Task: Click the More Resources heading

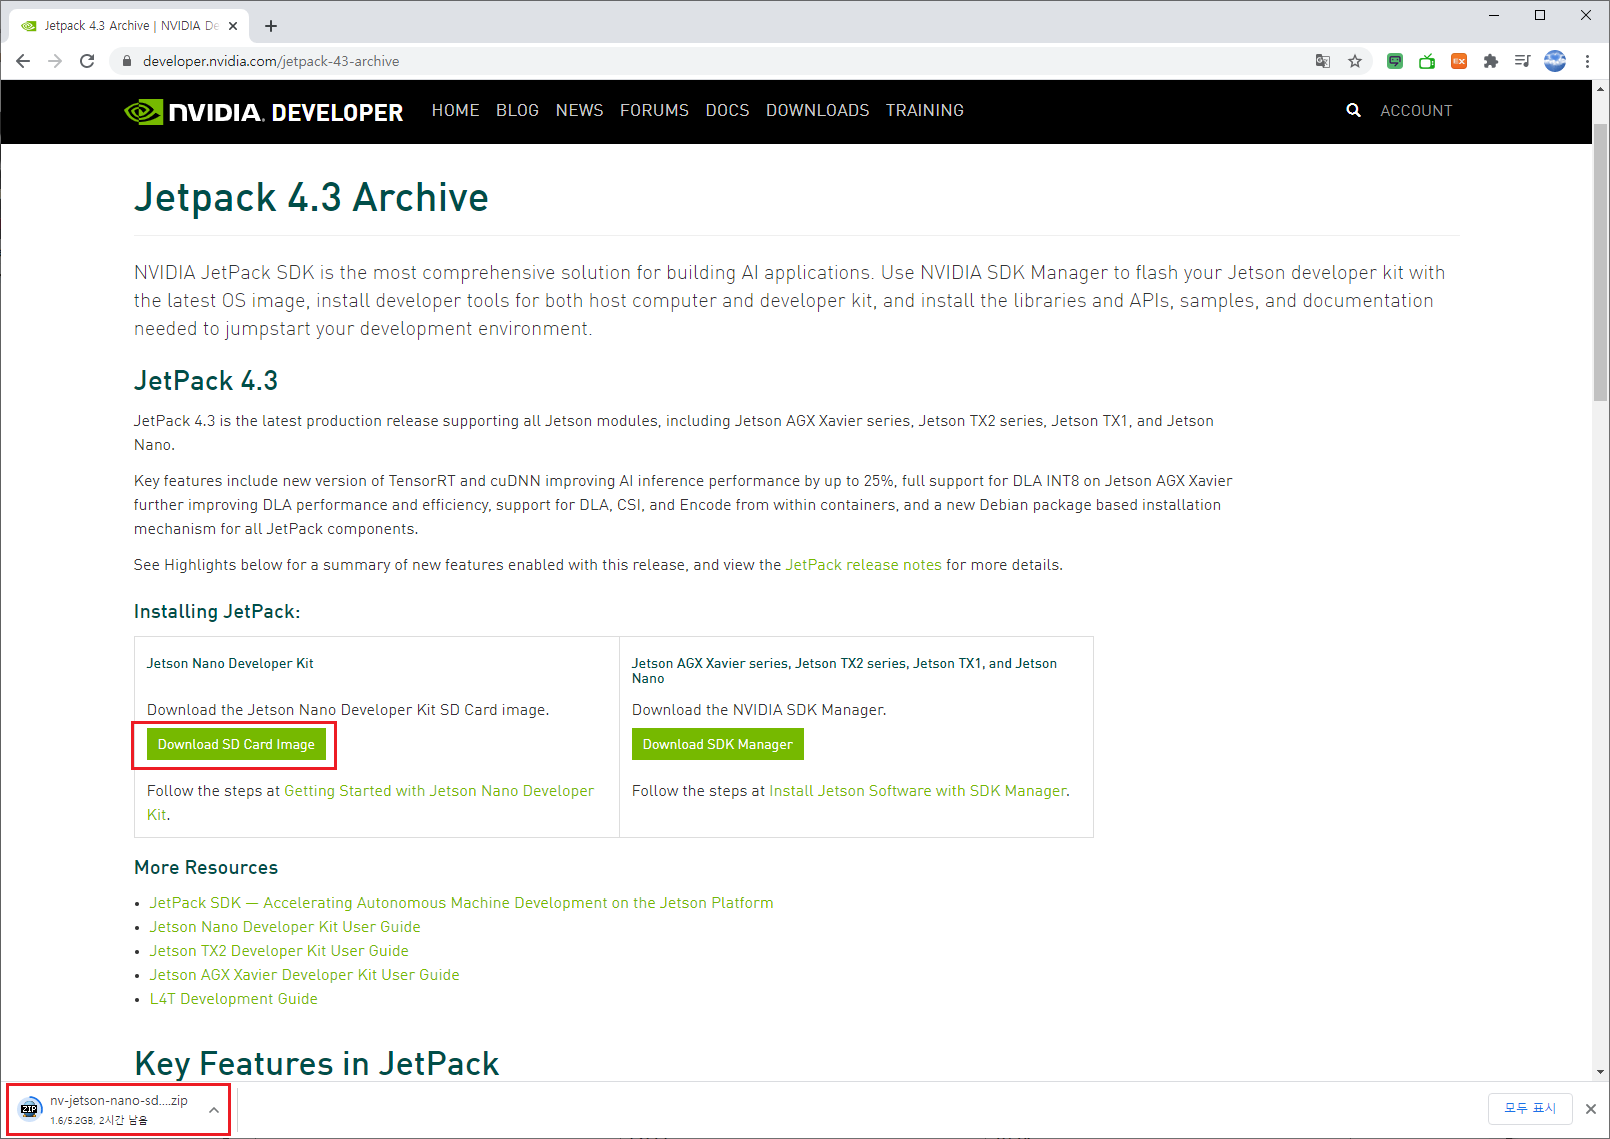Action: (206, 867)
